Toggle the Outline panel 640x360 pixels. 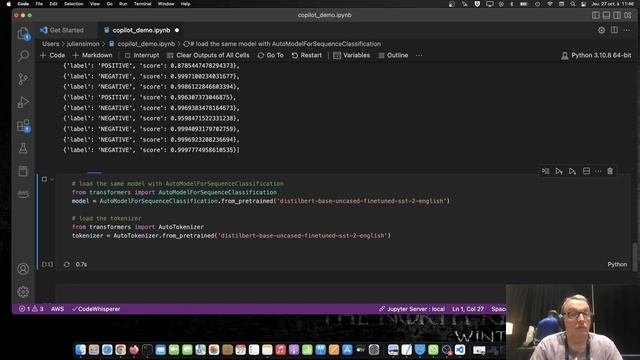pyautogui.click(x=393, y=56)
